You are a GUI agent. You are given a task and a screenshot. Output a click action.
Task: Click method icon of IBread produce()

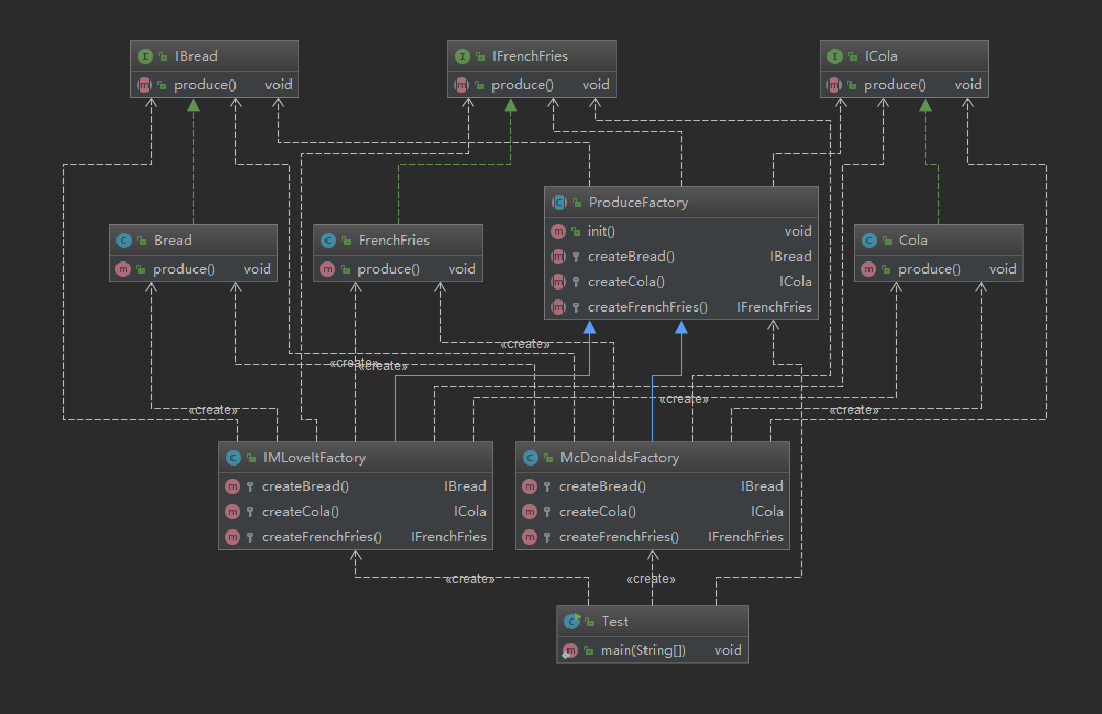[x=145, y=85]
